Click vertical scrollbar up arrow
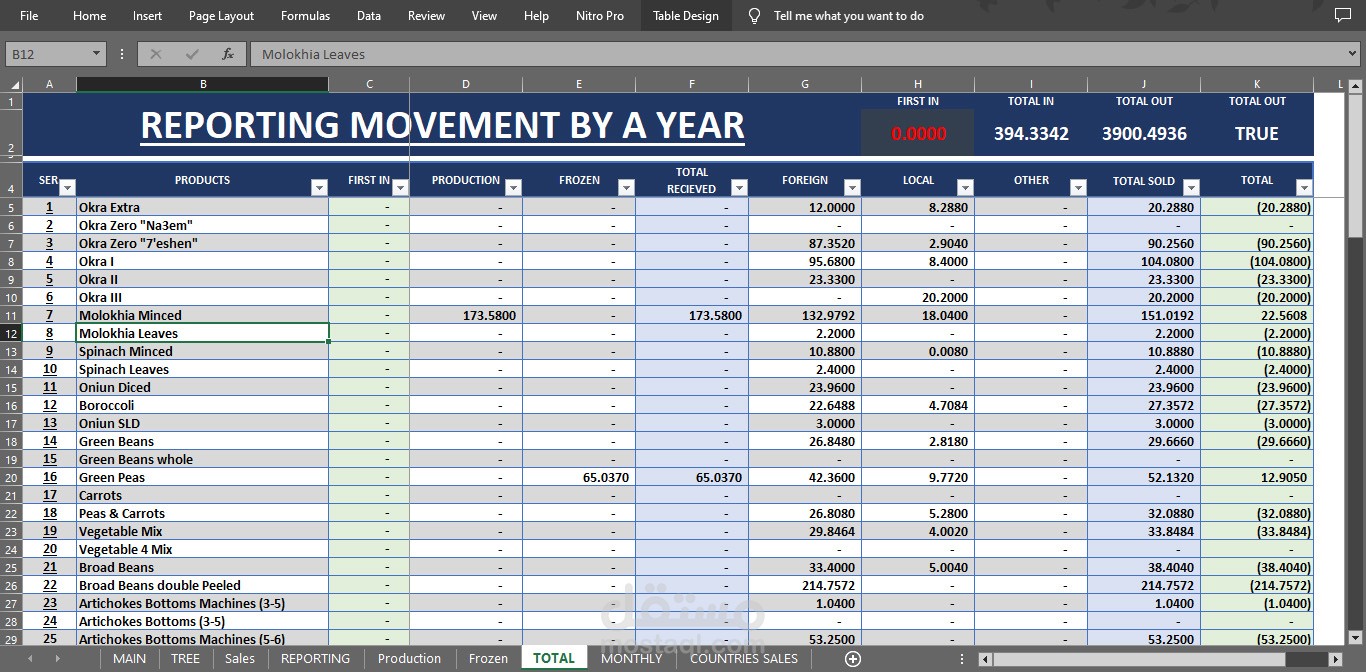Viewport: 1366px width, 672px height. click(1355, 85)
